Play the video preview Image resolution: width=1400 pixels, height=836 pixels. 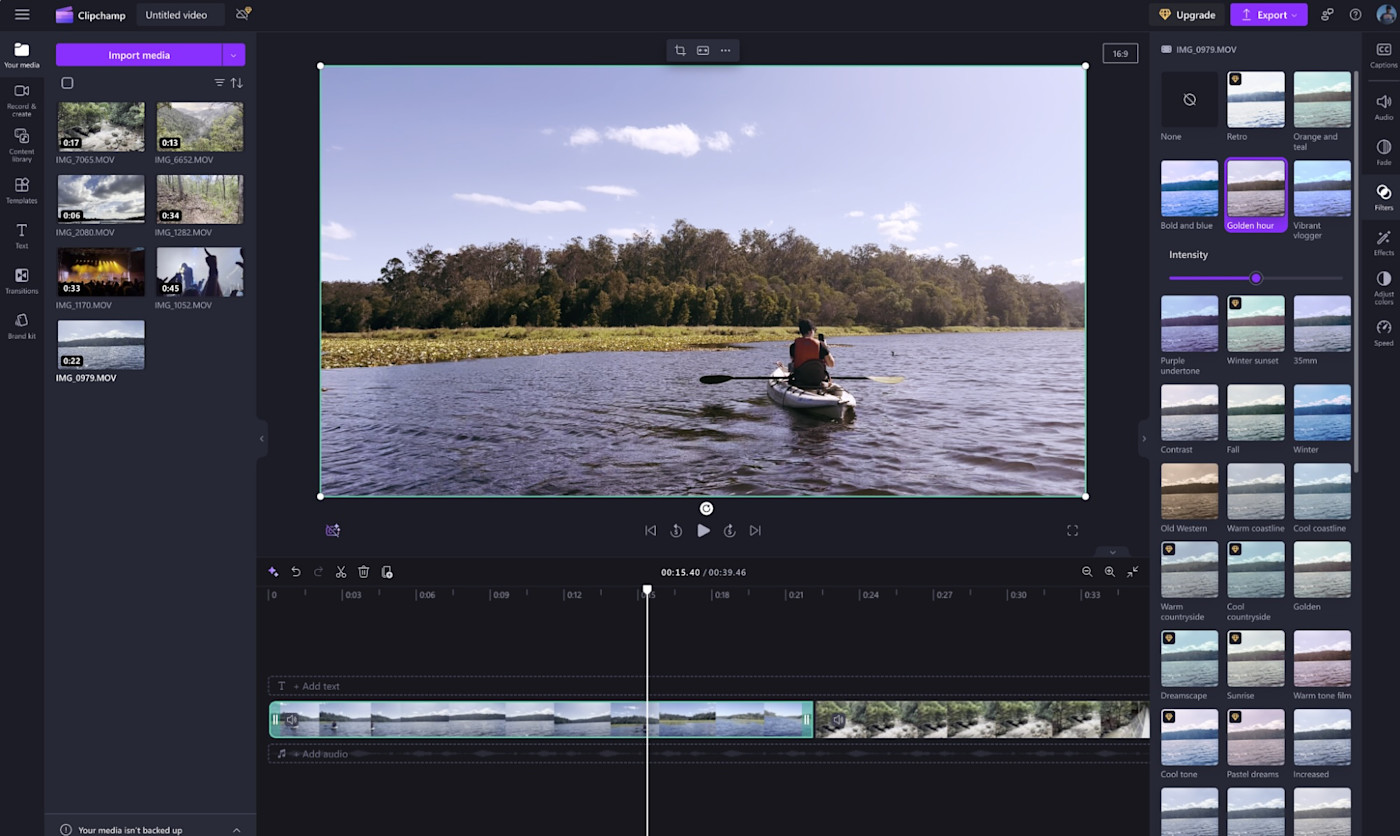(x=703, y=531)
